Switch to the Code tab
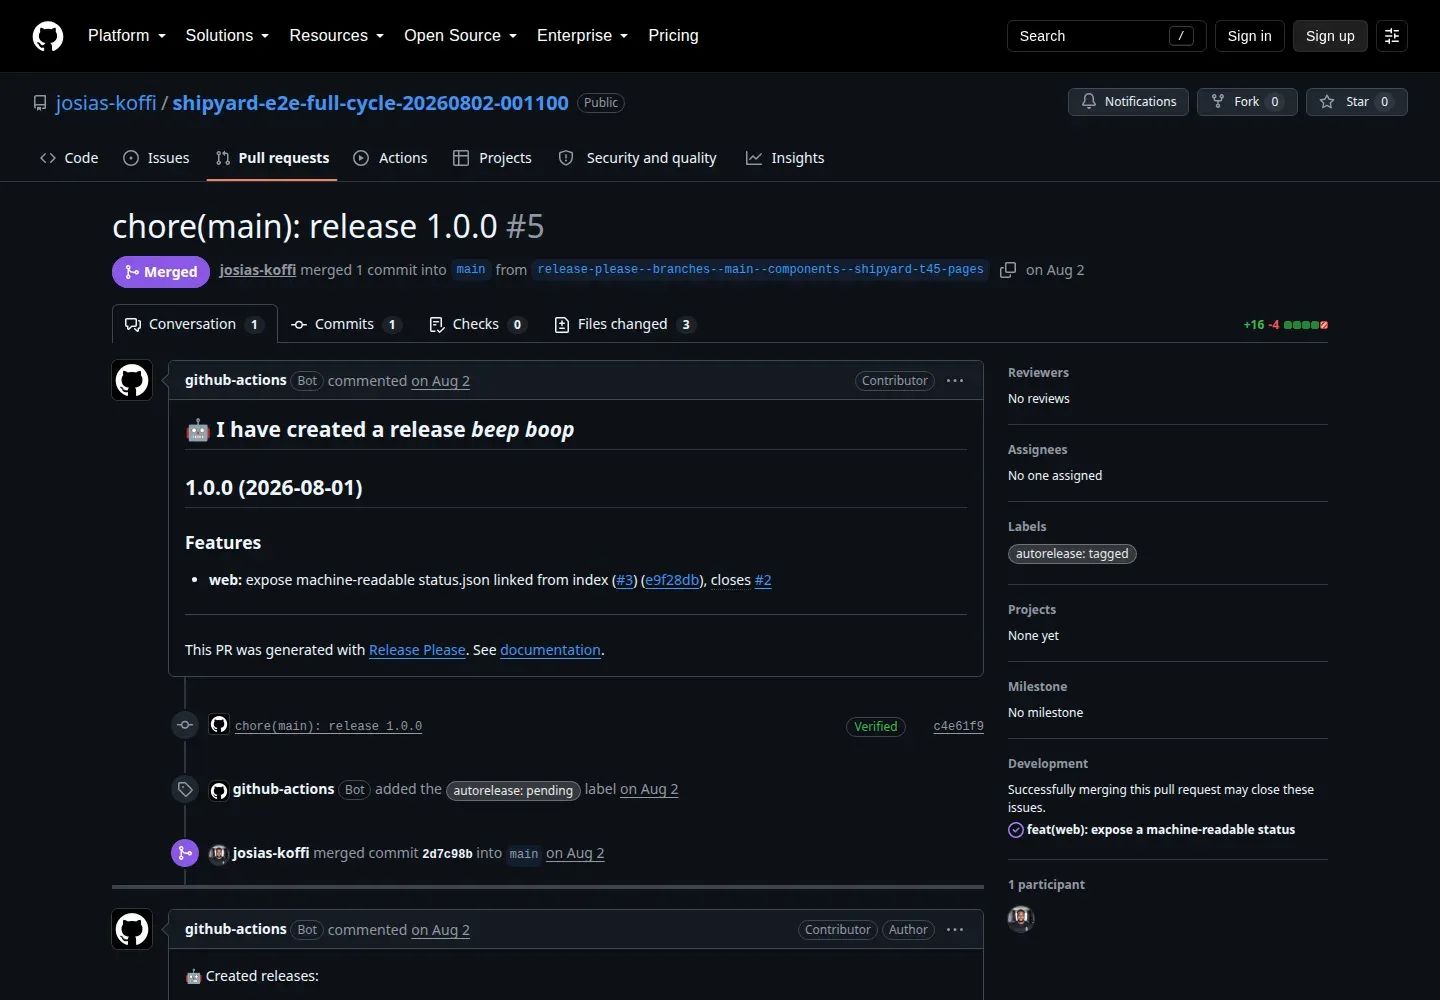This screenshot has width=1440, height=1000. (x=69, y=158)
